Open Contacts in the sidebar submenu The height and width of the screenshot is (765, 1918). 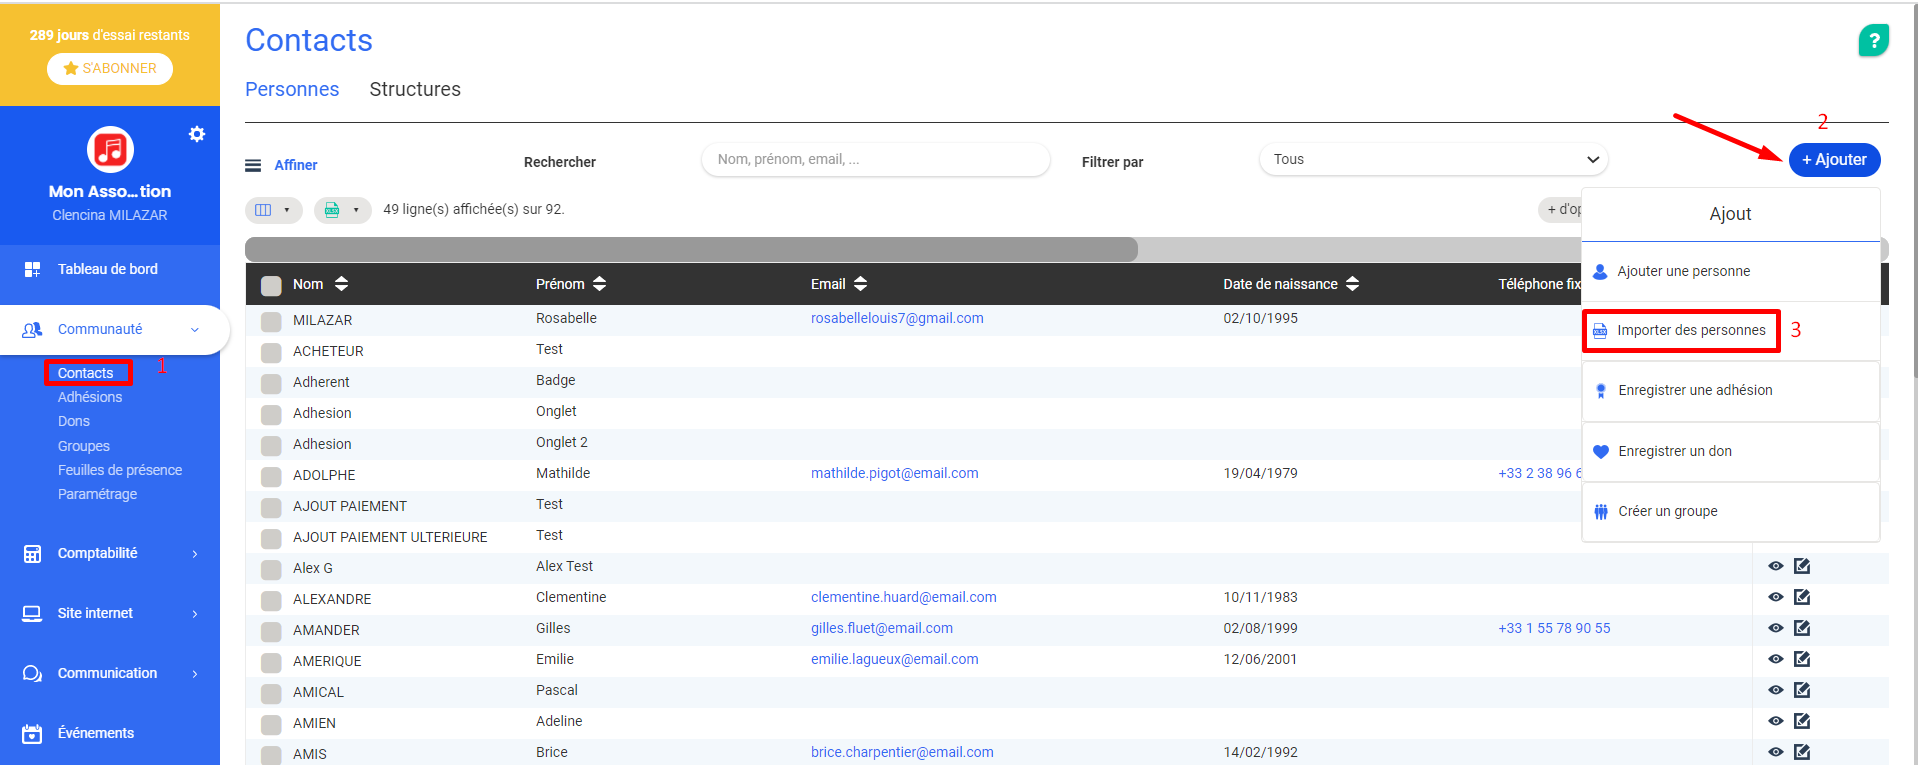coord(86,373)
